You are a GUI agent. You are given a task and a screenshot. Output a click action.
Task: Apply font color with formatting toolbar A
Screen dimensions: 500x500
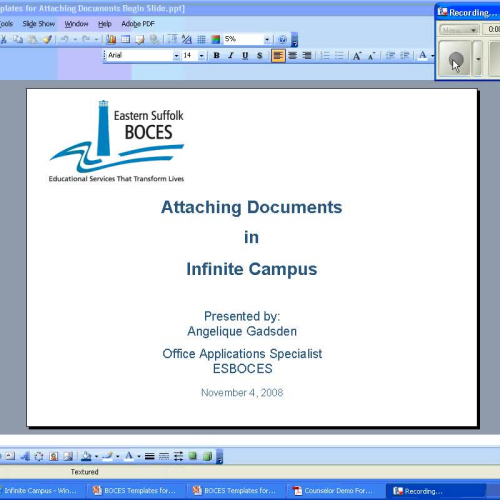pos(423,55)
